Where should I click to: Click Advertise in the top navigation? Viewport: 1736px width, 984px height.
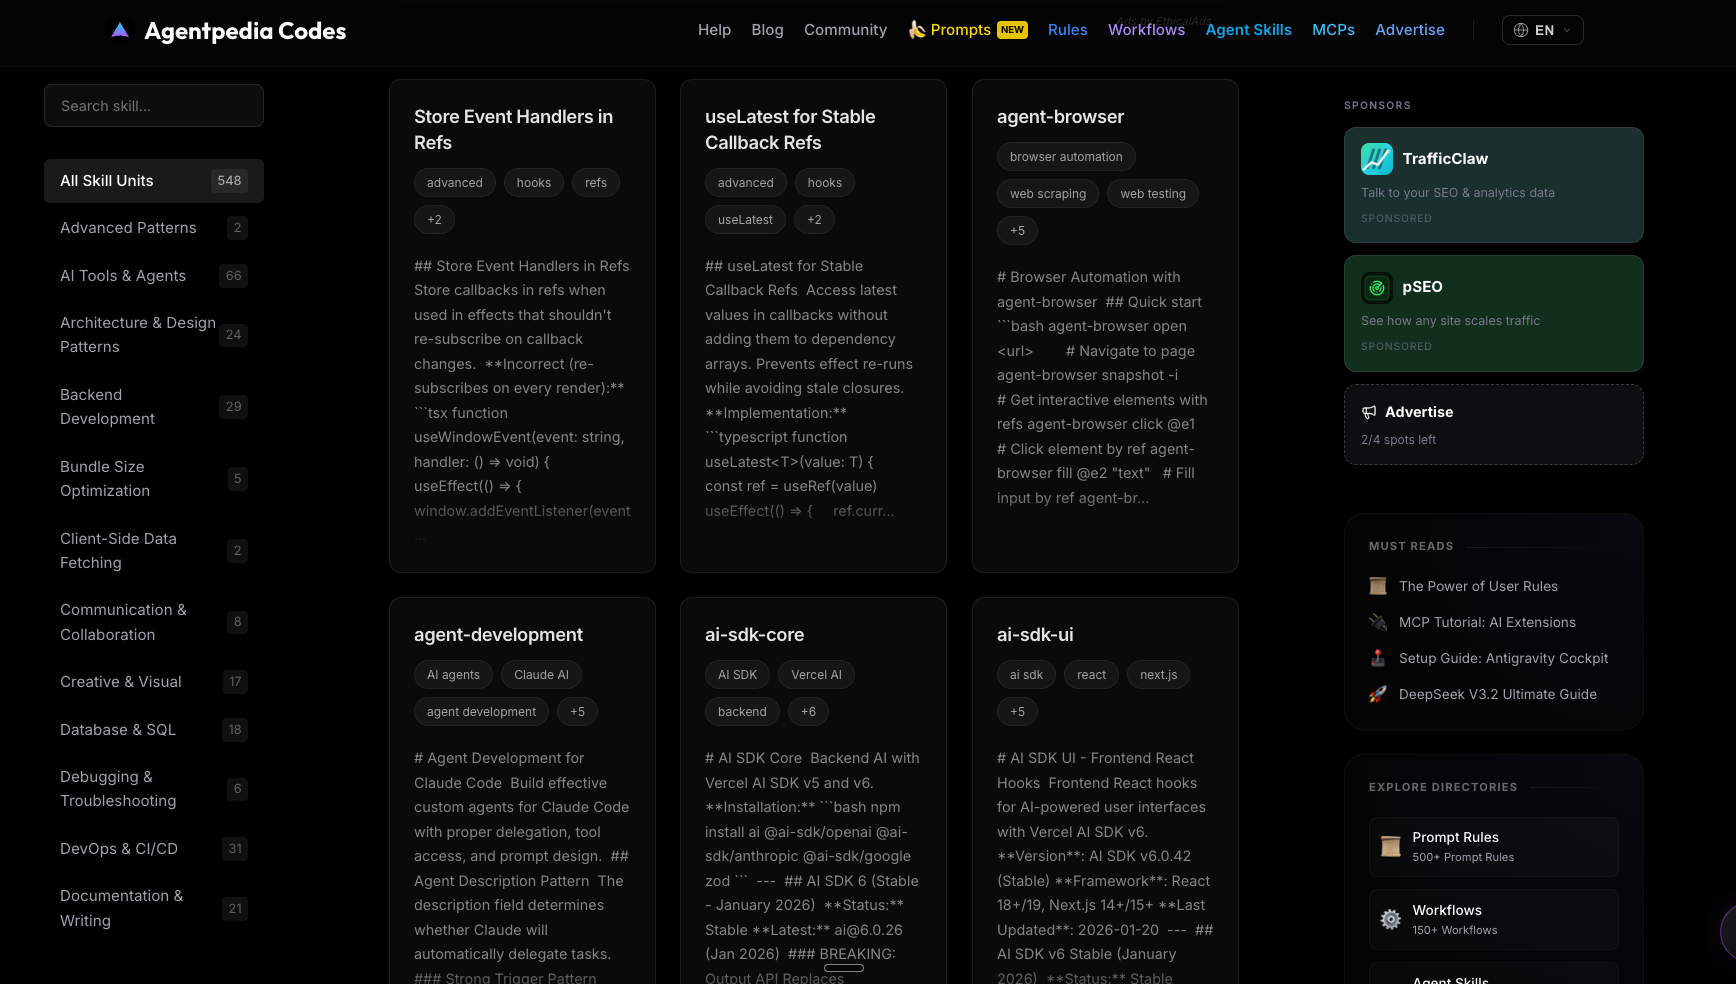click(1409, 30)
